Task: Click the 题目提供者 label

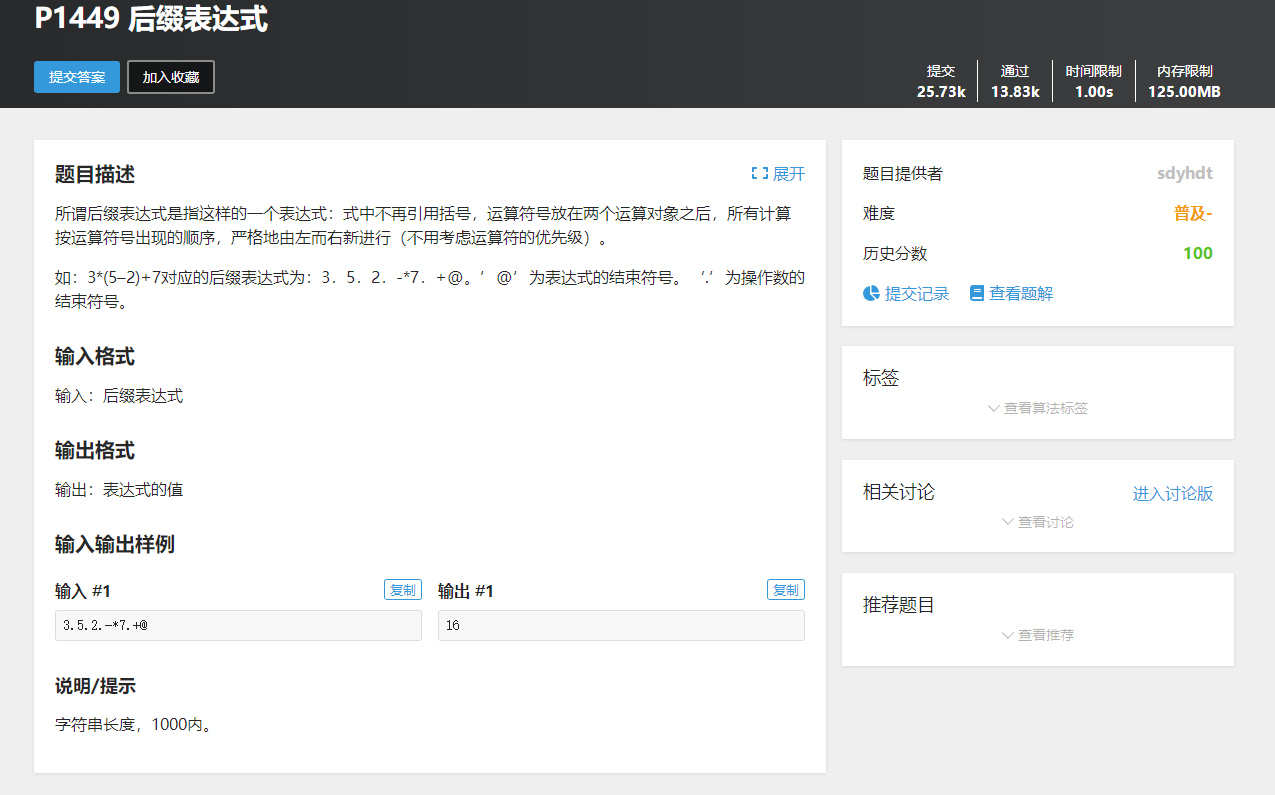Action: [902, 173]
